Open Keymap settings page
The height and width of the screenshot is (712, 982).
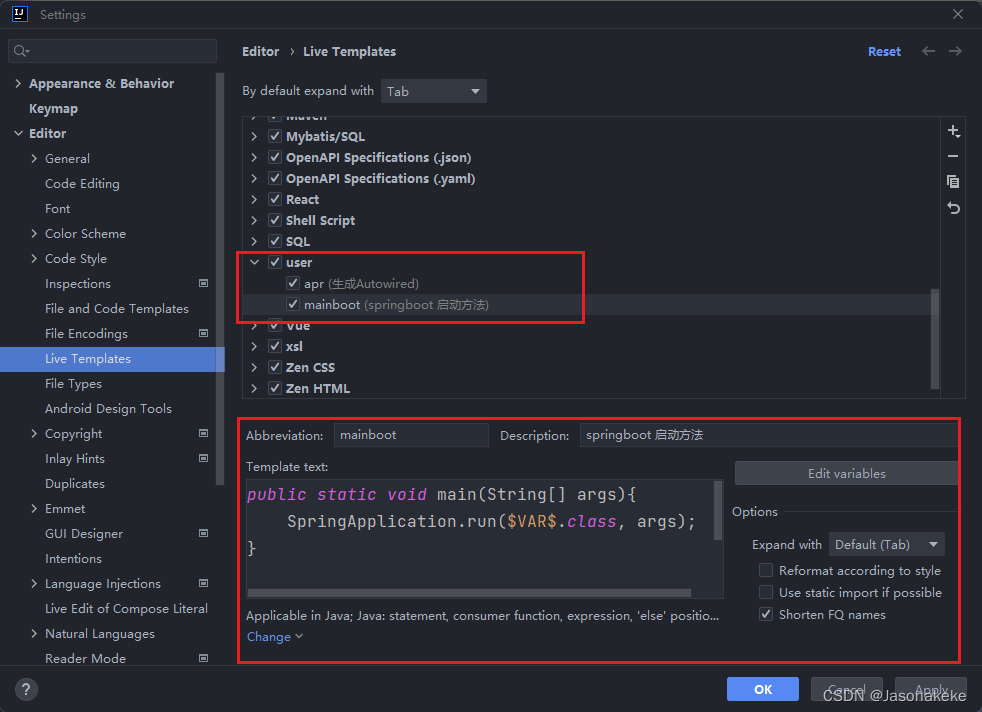coord(53,108)
